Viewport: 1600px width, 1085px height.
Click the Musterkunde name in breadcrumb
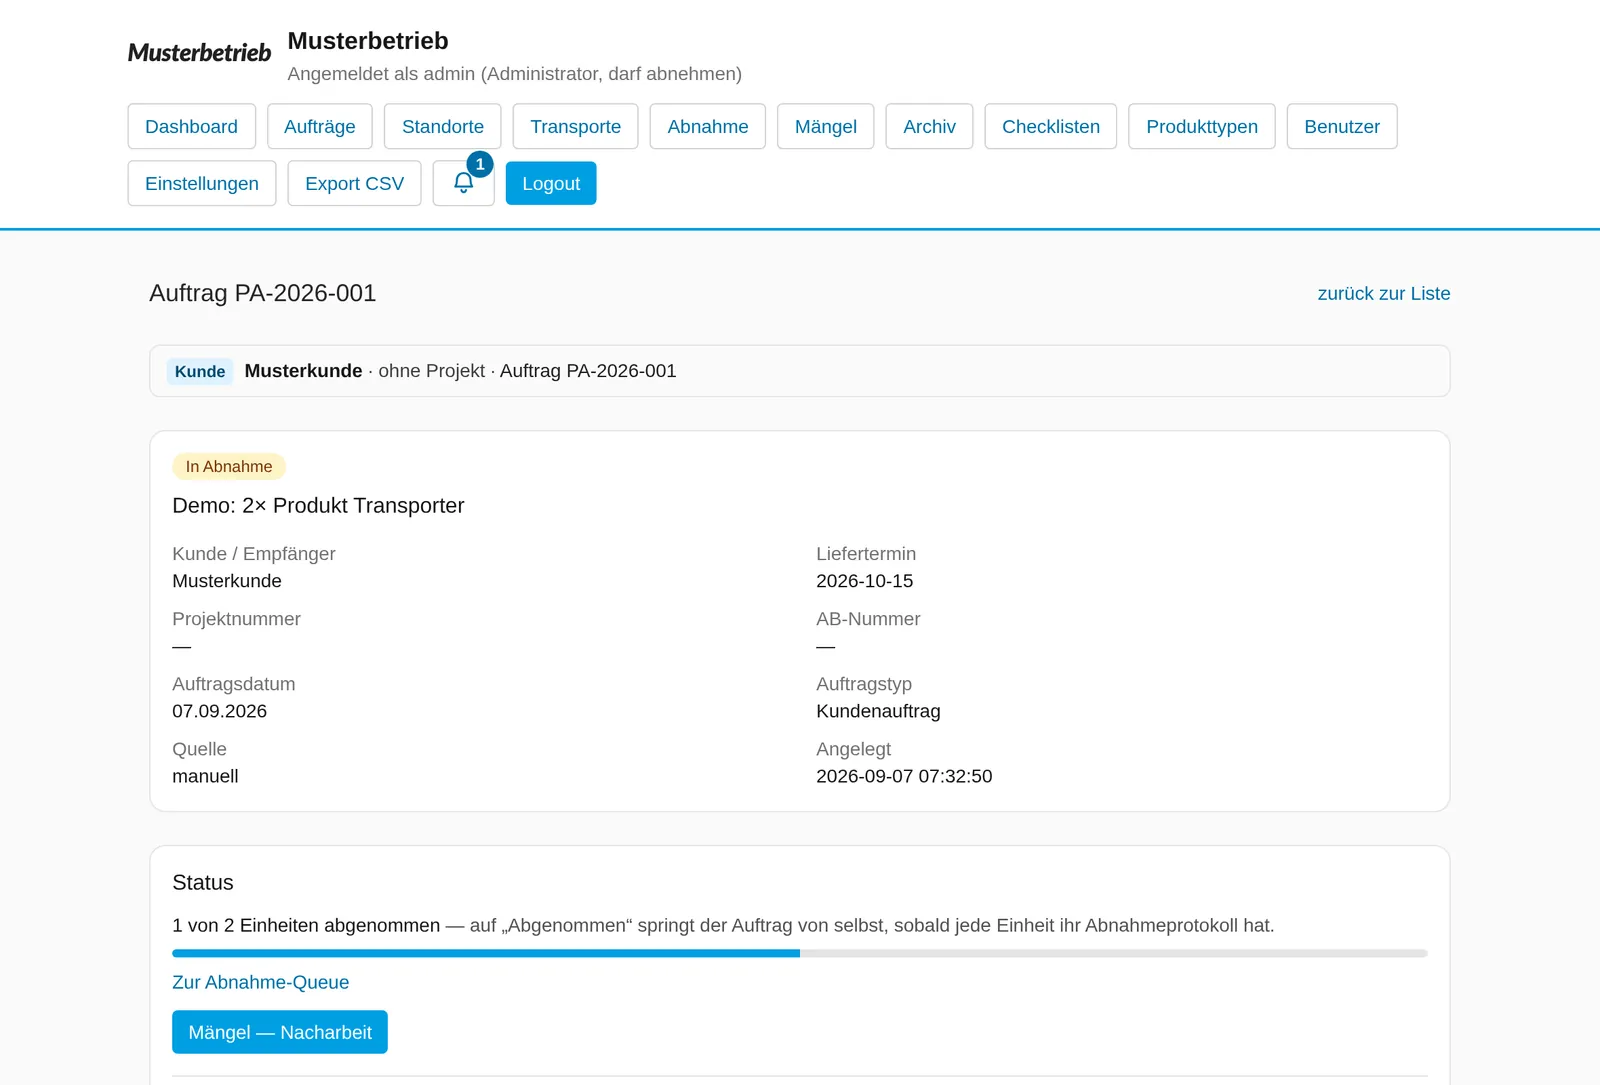click(304, 371)
